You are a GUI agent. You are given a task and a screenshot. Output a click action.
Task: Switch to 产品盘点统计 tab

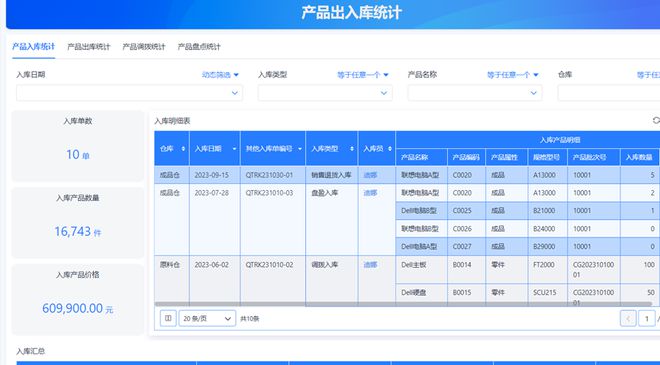click(x=199, y=47)
